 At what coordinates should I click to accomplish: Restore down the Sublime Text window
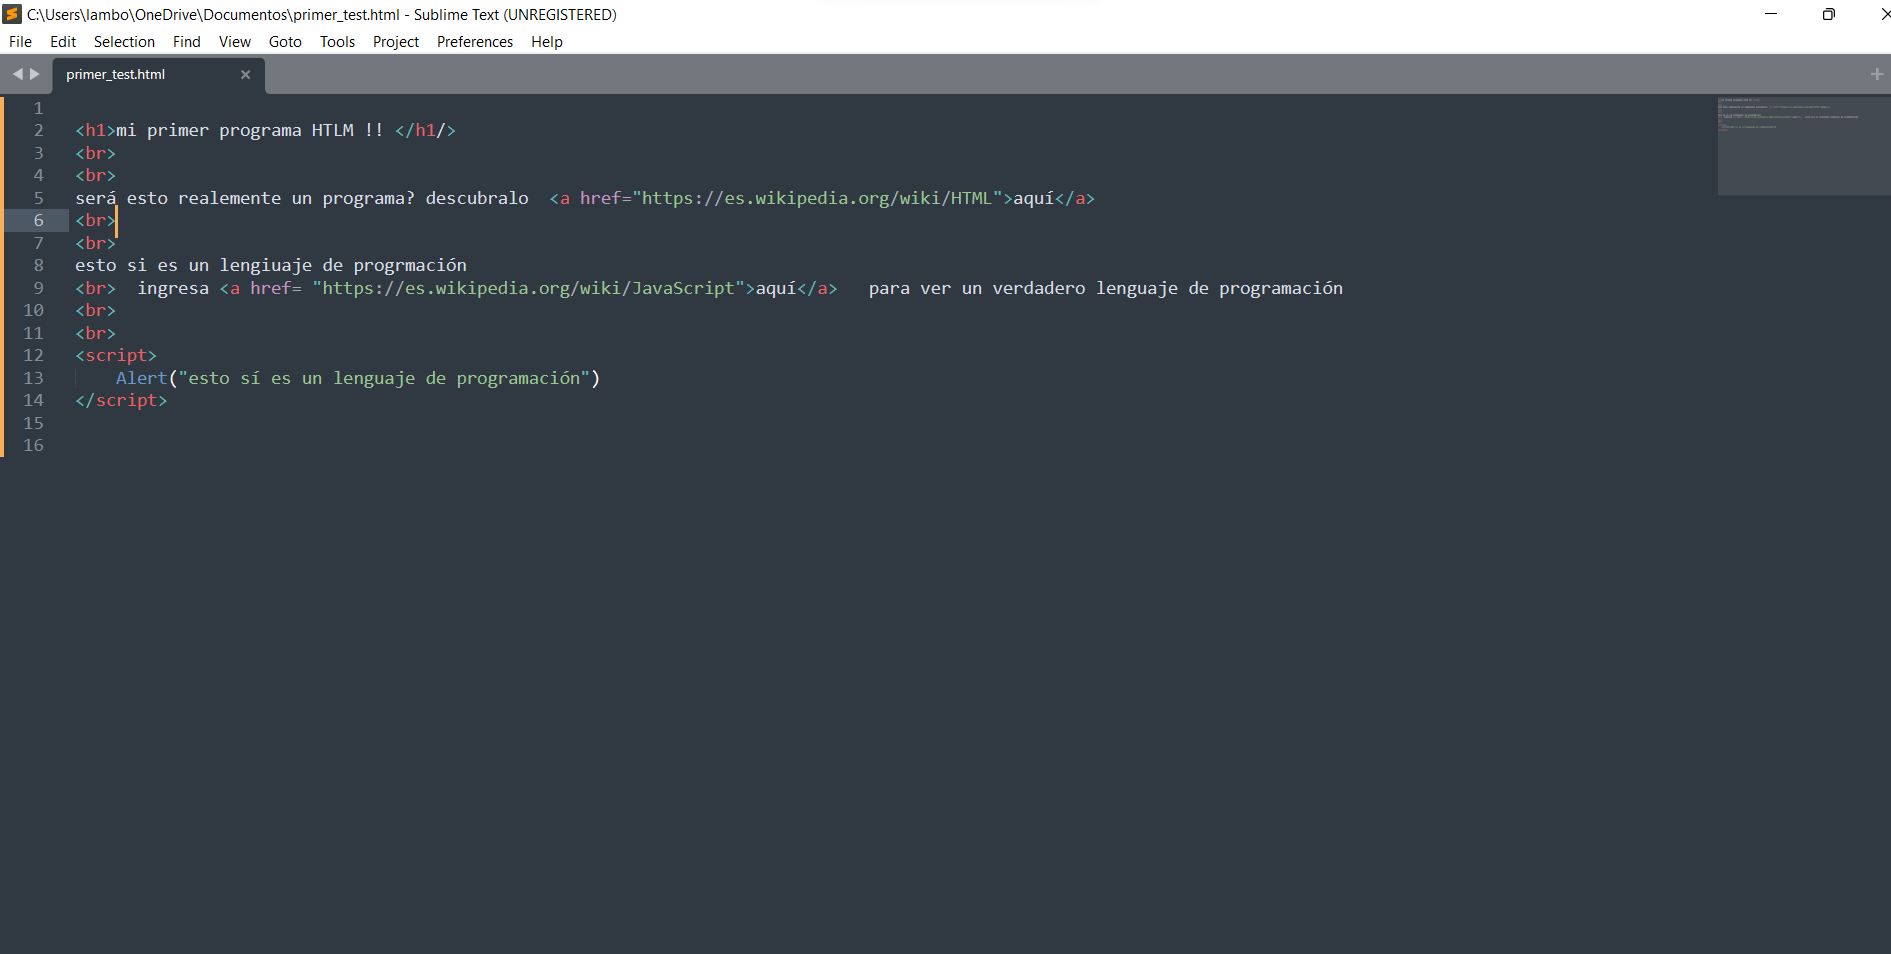click(1828, 14)
